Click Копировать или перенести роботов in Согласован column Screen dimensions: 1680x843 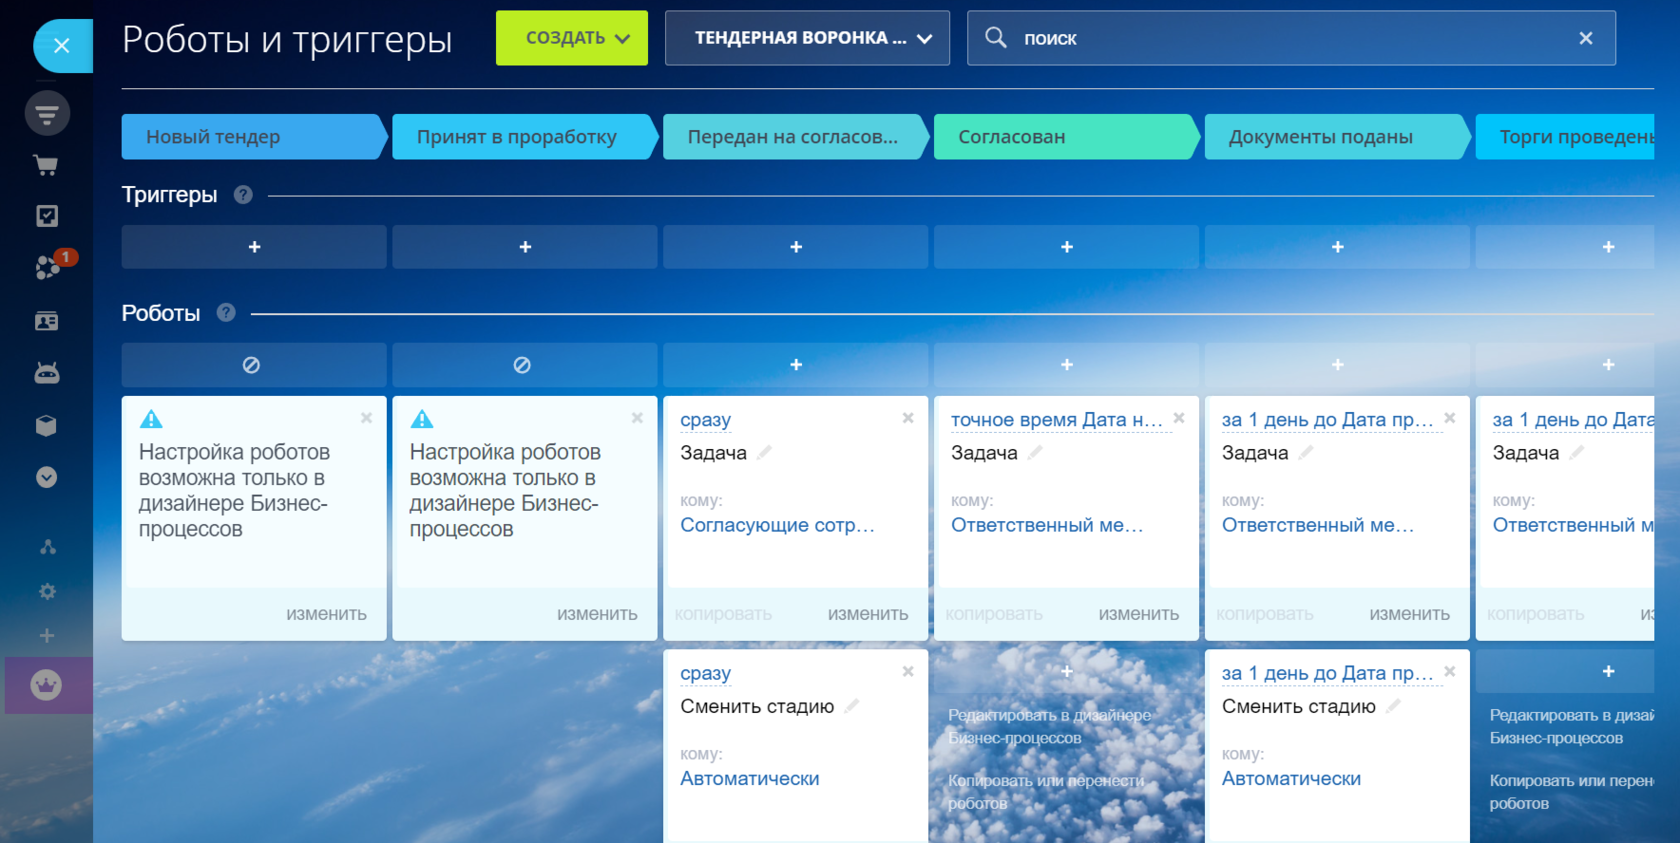[x=1046, y=792]
